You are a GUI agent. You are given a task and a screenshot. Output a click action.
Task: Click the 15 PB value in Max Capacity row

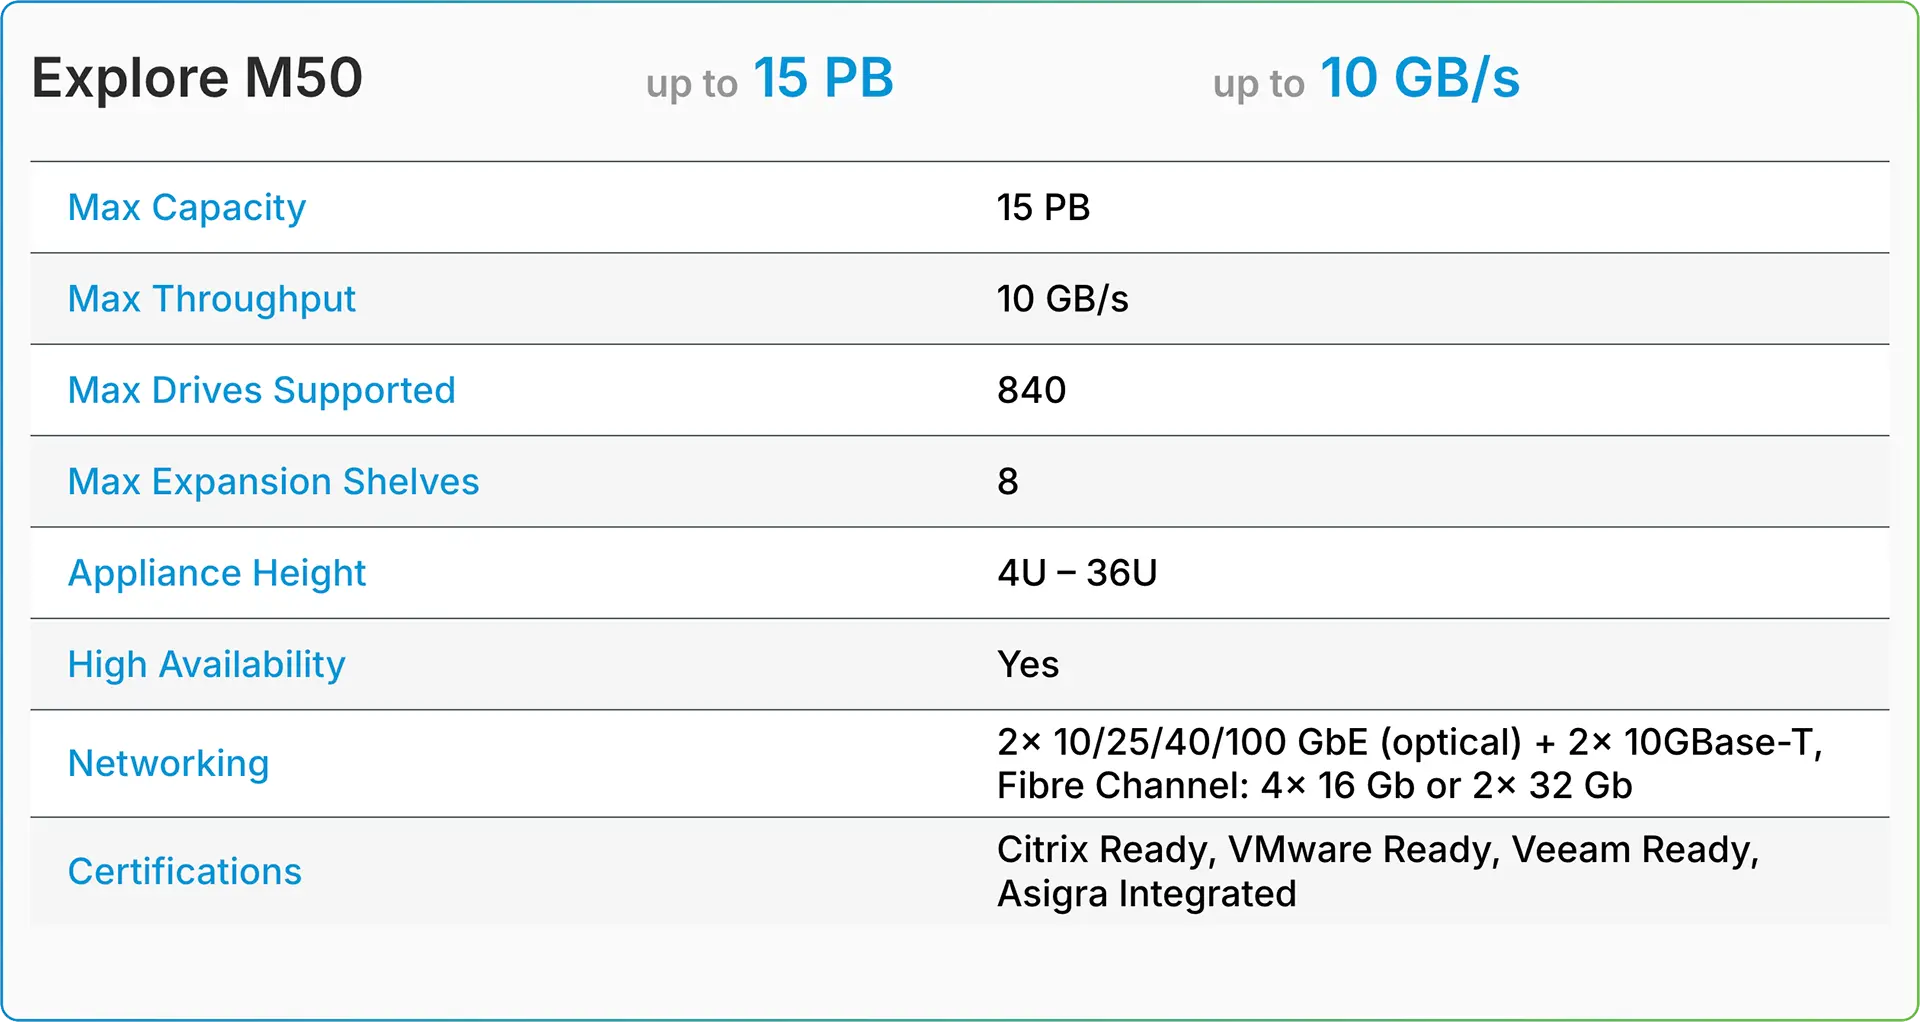tap(1043, 208)
